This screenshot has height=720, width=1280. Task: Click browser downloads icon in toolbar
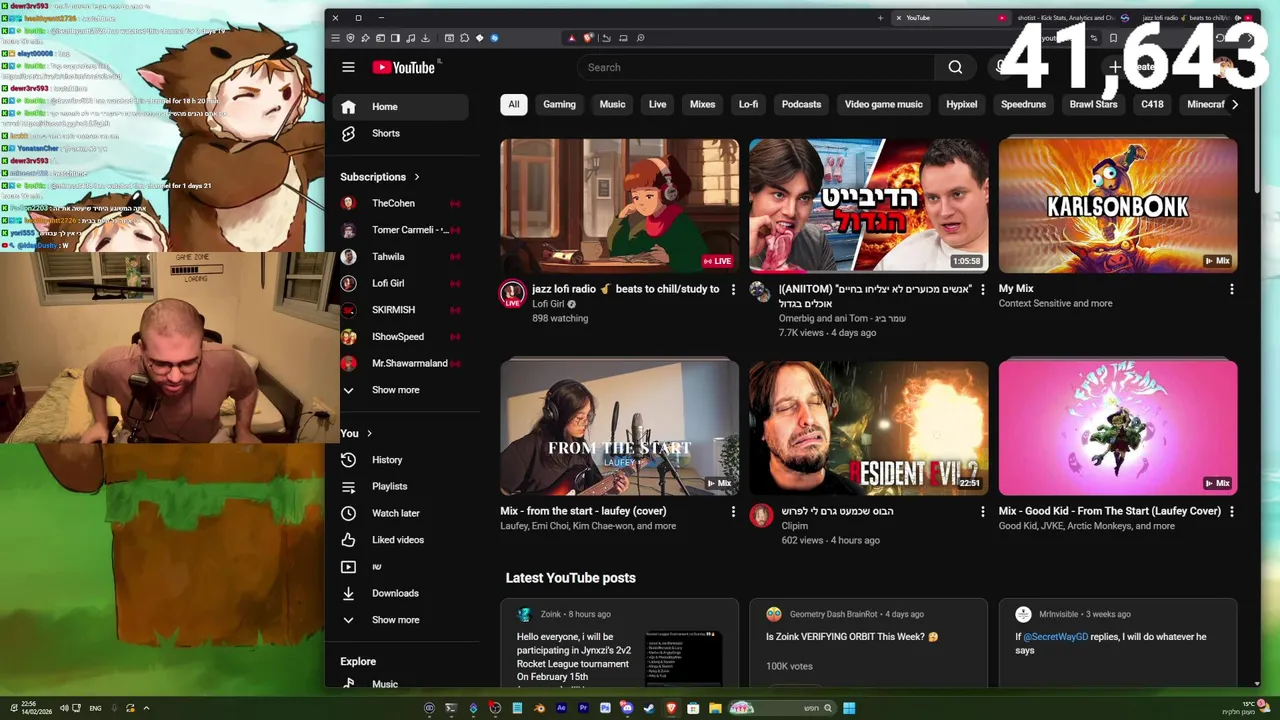[x=425, y=38]
